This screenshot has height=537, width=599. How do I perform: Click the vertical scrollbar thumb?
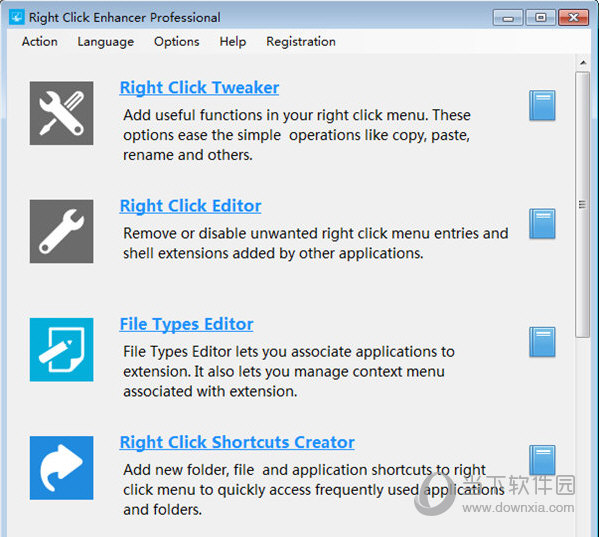coord(583,204)
